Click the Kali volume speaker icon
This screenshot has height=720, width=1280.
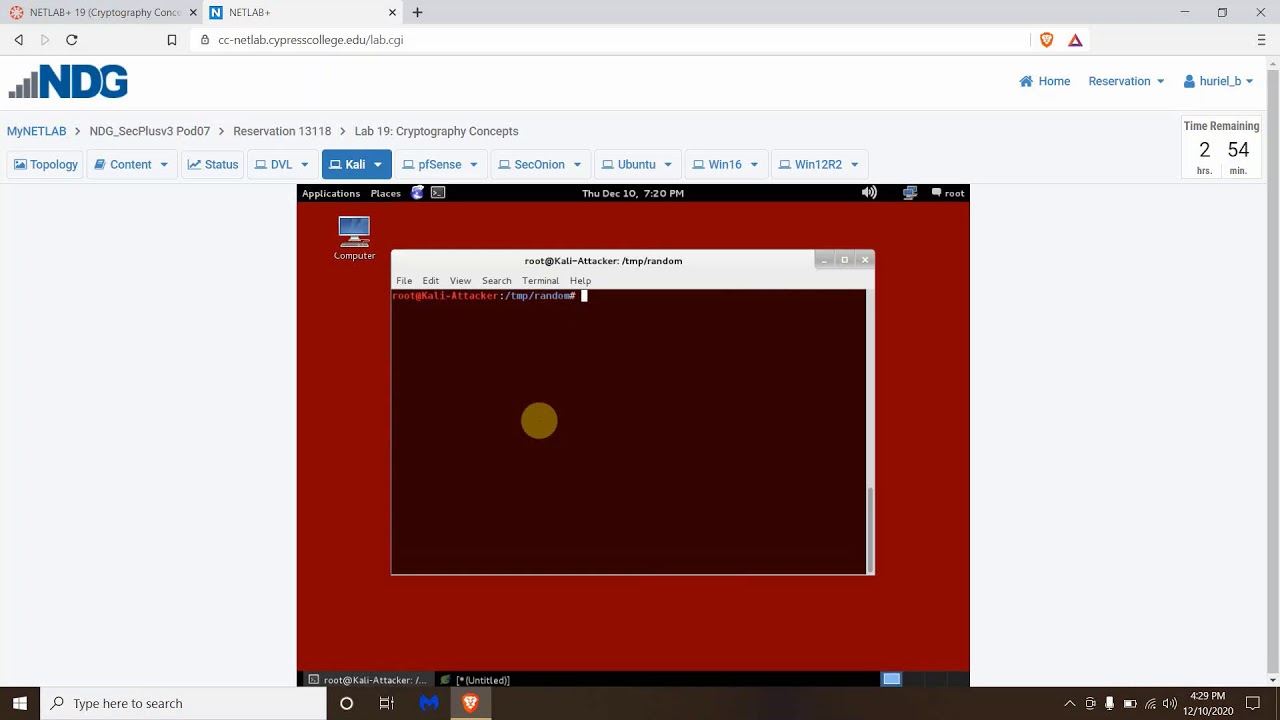tap(869, 193)
